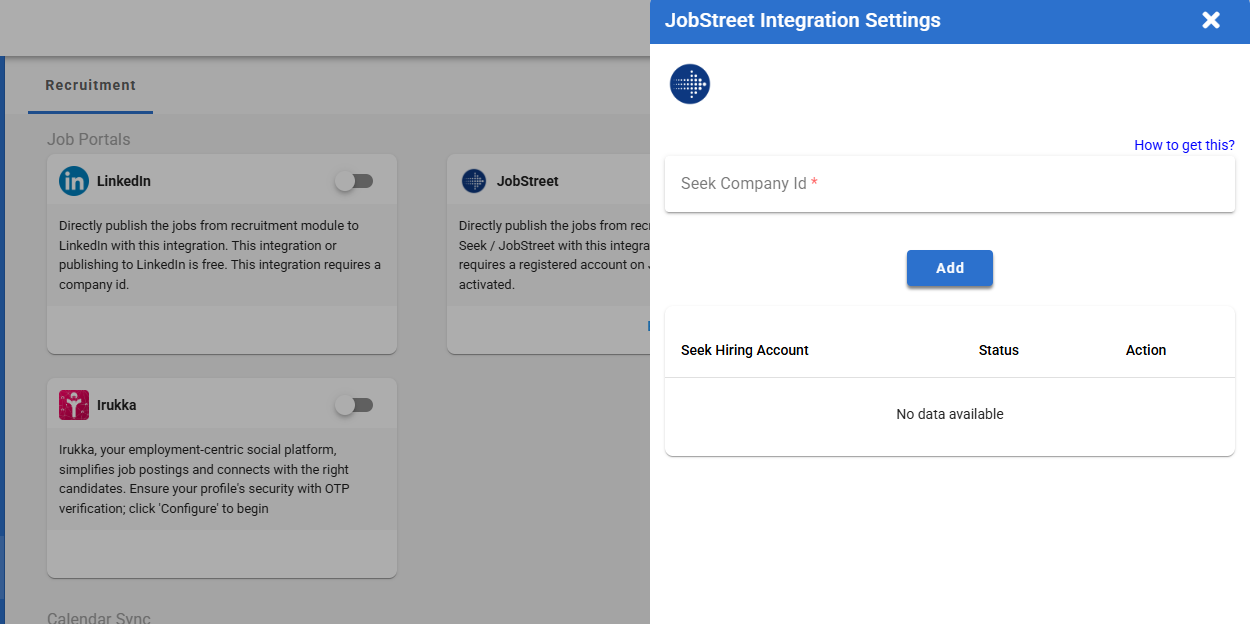This screenshot has width=1250, height=624.
Task: Click the Status column header
Action: (x=998, y=350)
